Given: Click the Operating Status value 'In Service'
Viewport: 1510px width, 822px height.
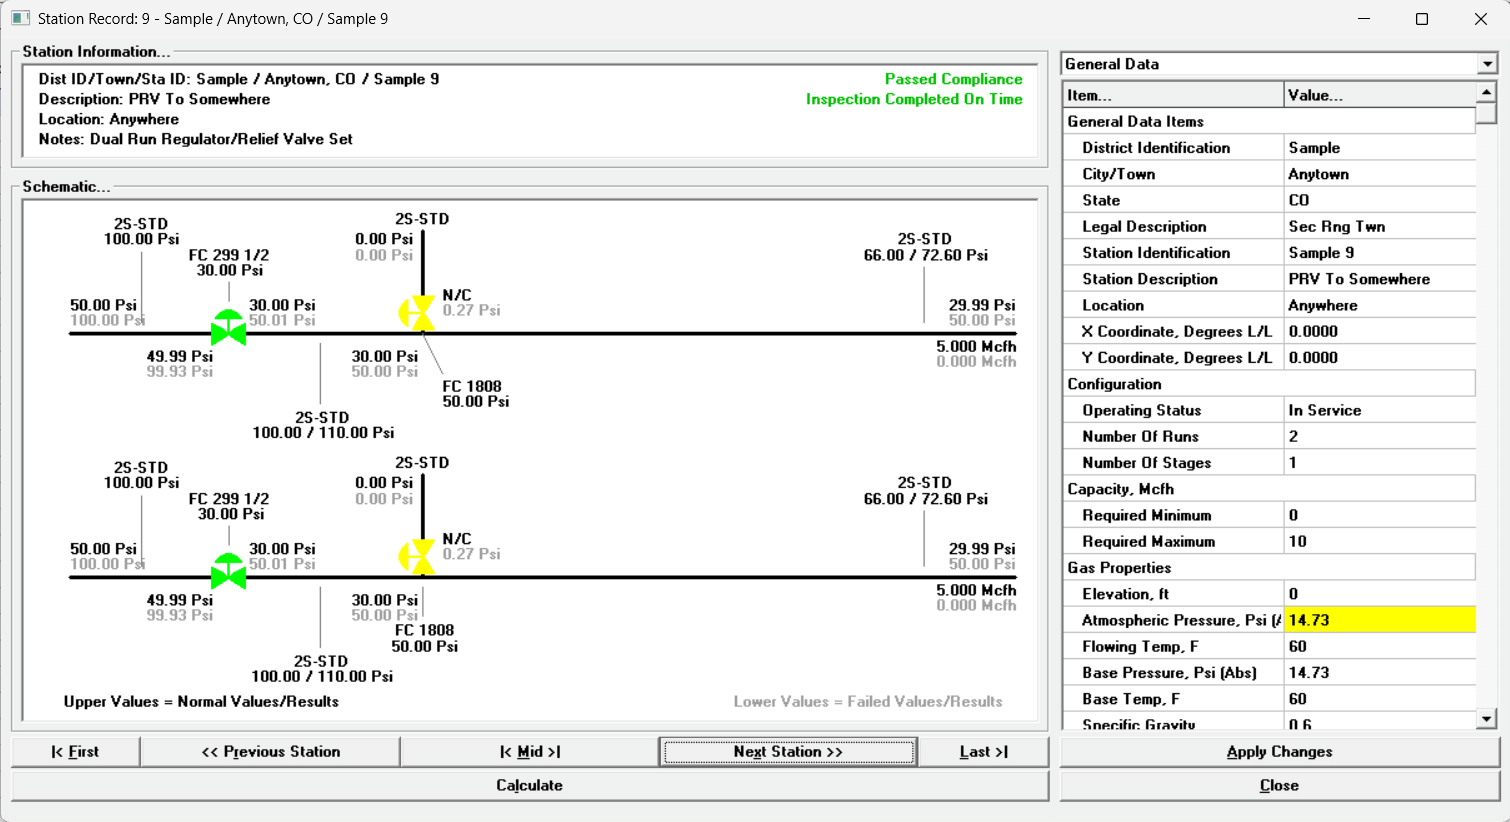Looking at the screenshot, I should [1380, 410].
